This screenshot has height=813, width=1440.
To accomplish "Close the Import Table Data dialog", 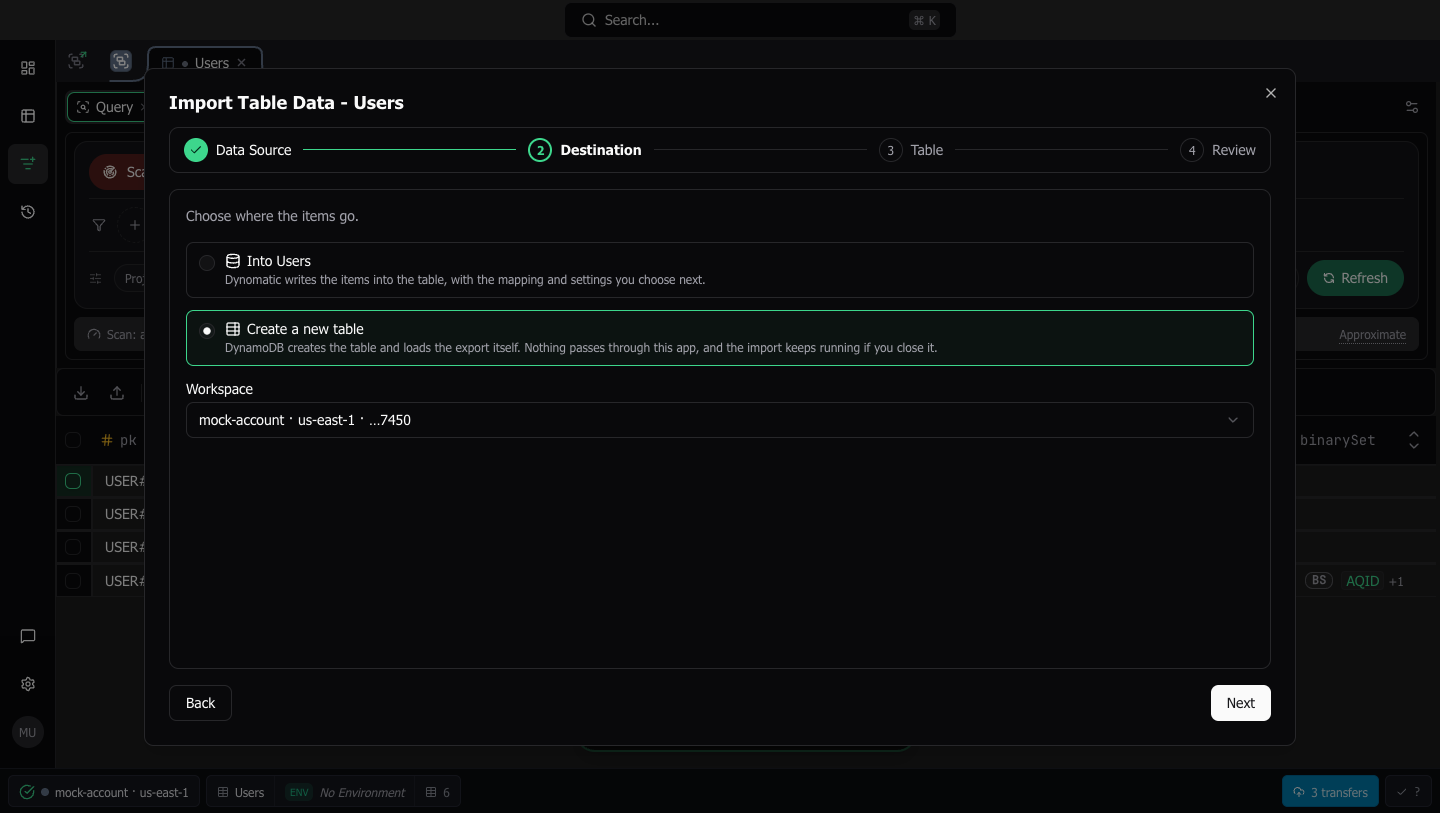I will click(1271, 93).
